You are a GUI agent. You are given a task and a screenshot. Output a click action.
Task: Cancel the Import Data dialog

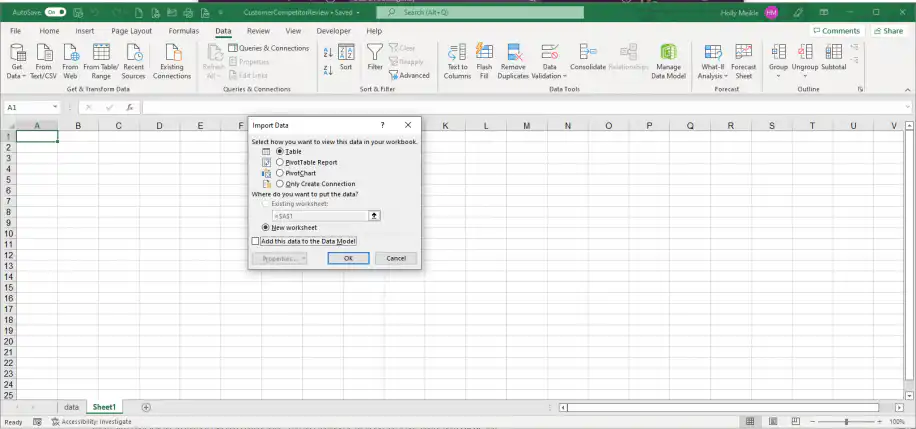(396, 258)
